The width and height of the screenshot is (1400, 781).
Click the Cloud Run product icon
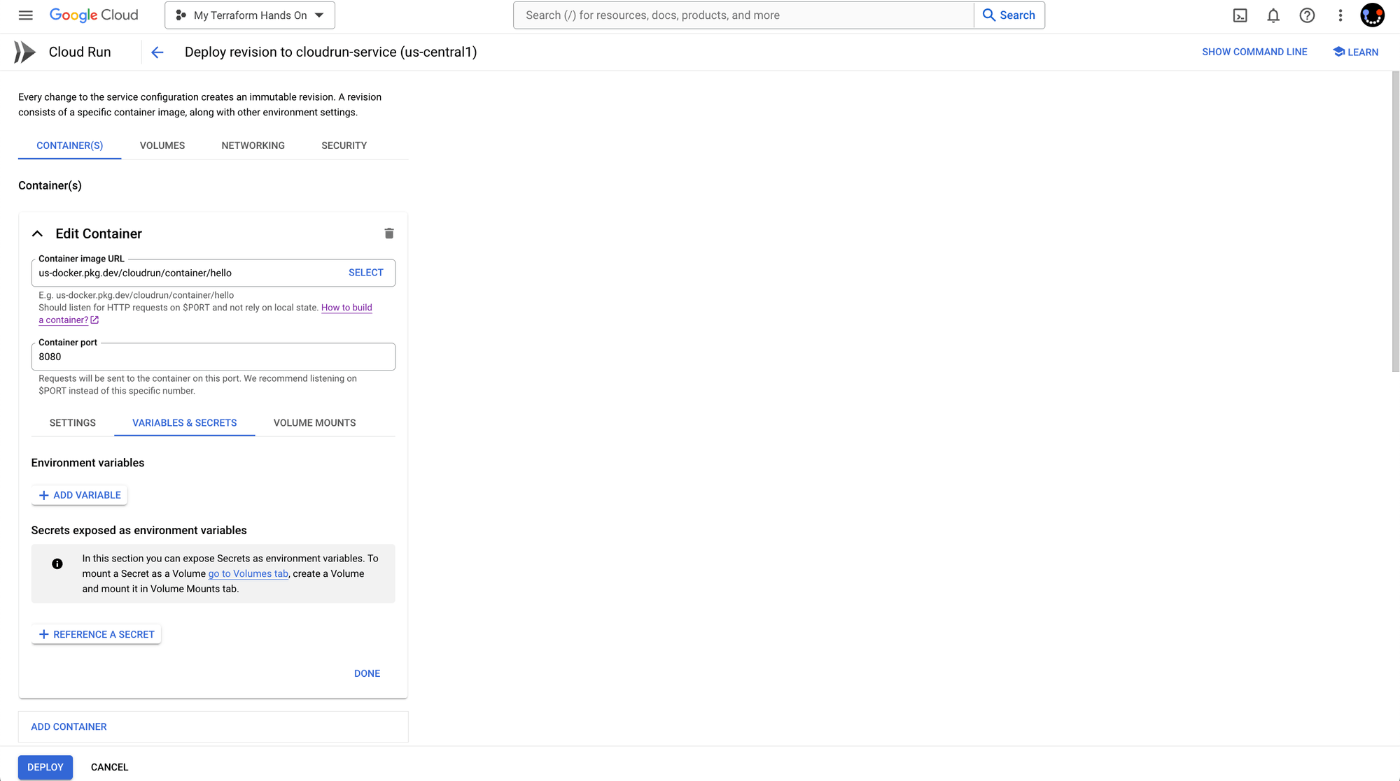[25, 52]
